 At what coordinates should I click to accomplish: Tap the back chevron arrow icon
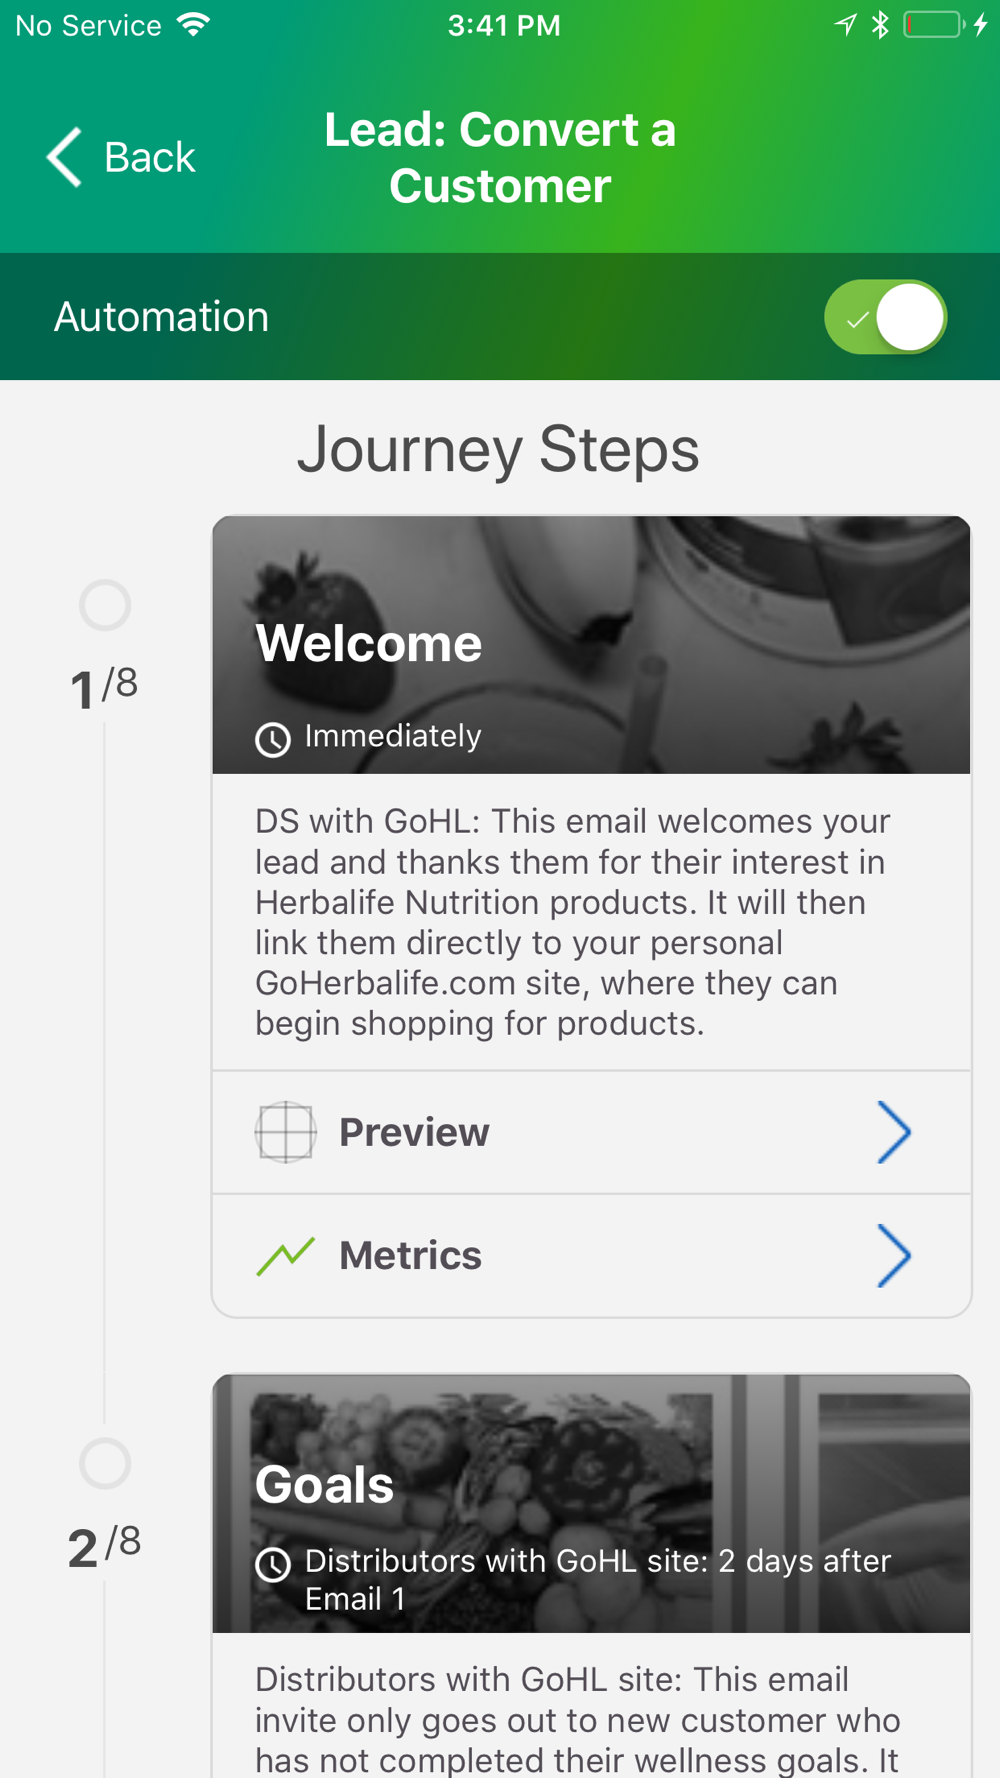pos(65,157)
